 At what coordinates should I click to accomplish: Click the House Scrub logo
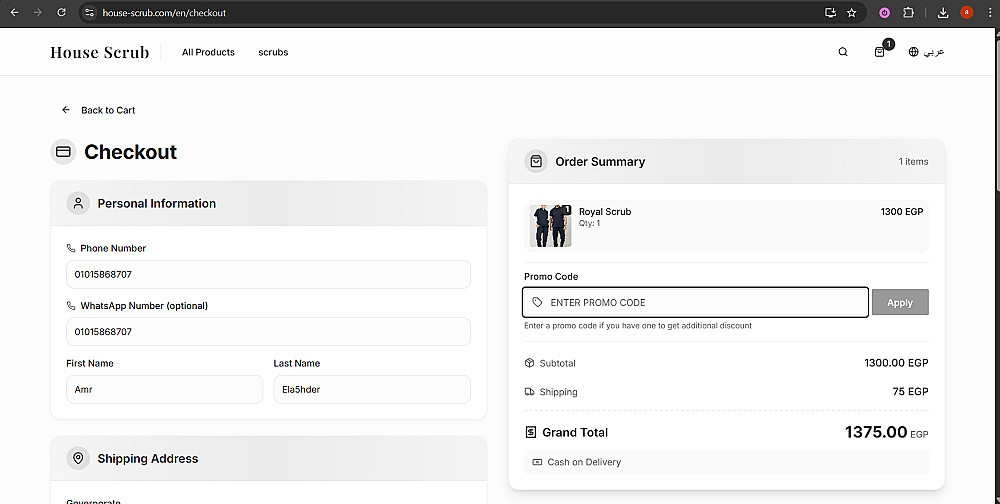[99, 52]
